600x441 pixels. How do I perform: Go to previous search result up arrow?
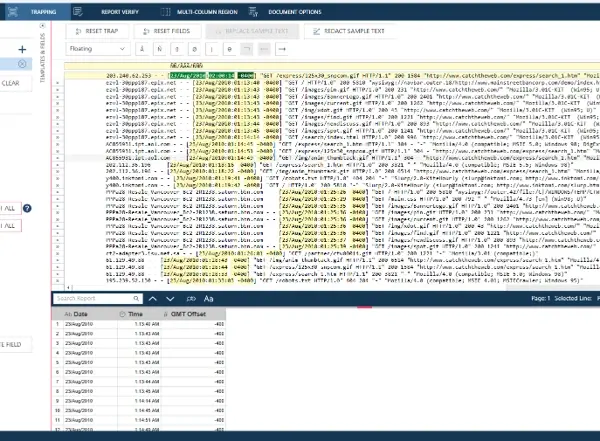tap(153, 299)
